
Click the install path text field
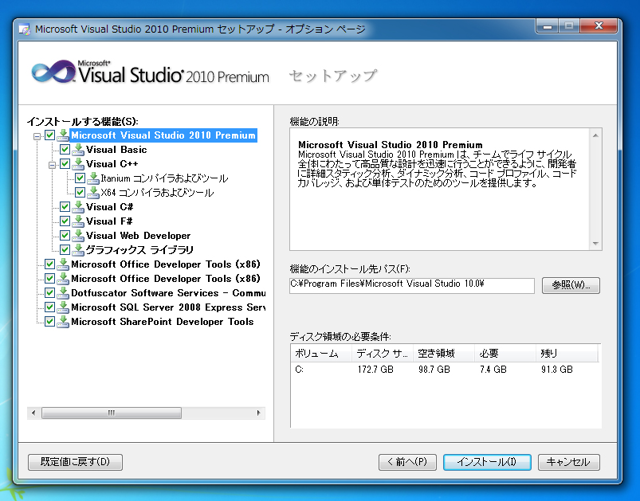click(412, 285)
